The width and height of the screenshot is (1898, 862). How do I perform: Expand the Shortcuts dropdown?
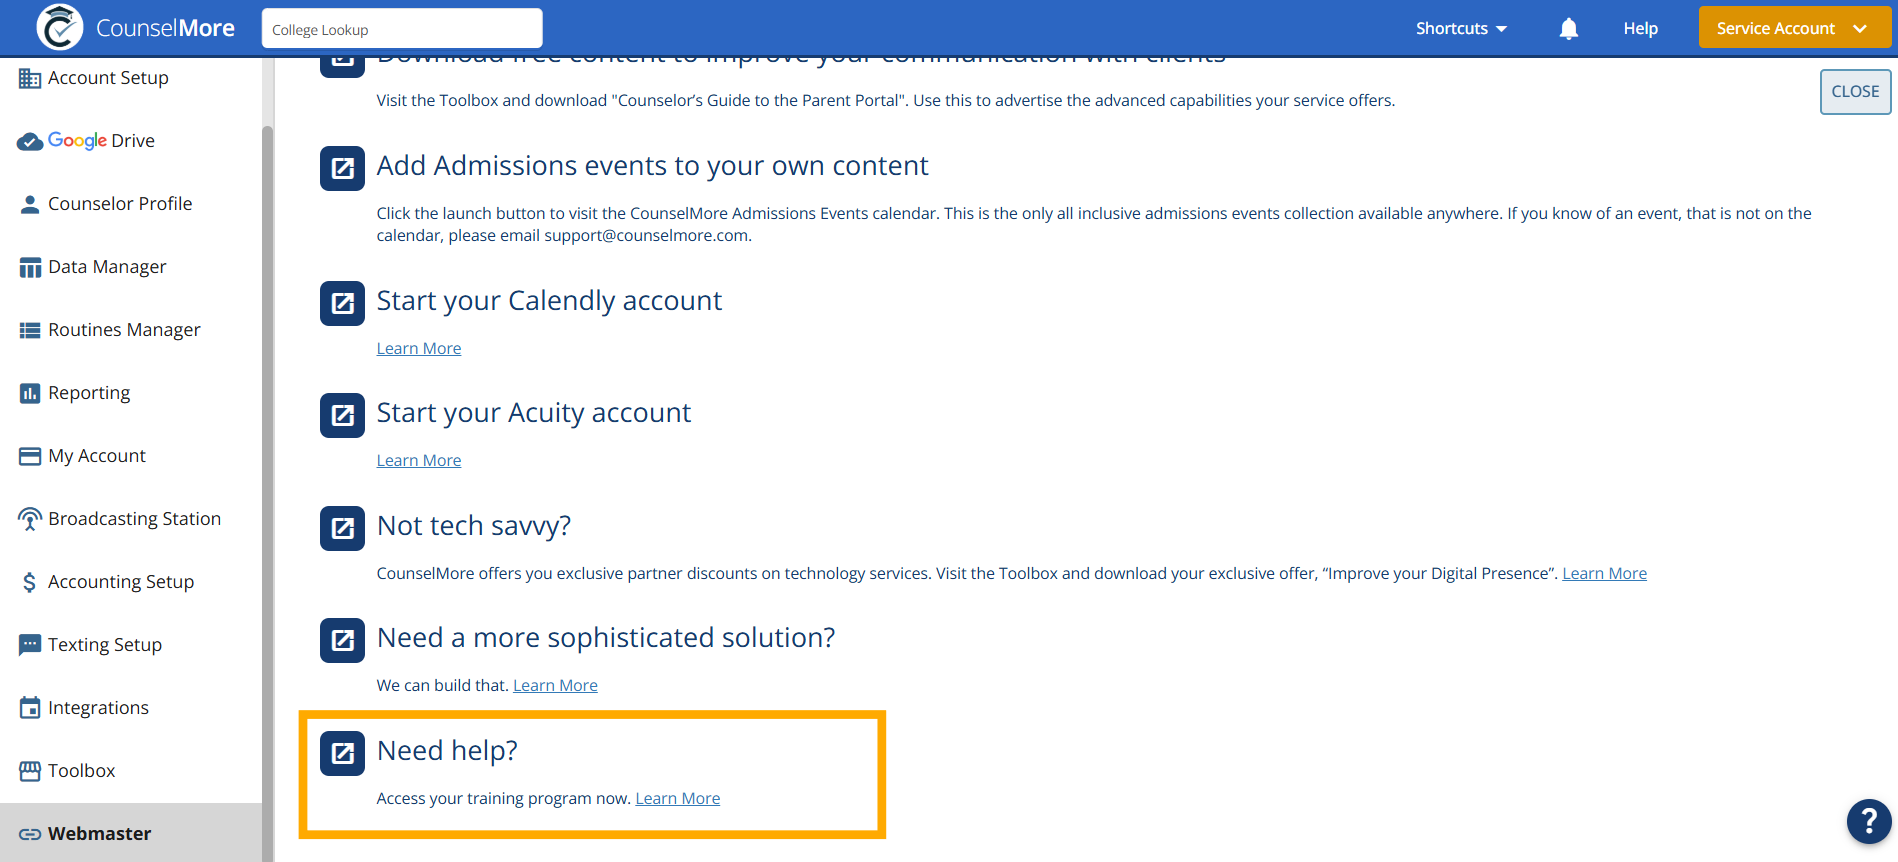point(1460,29)
